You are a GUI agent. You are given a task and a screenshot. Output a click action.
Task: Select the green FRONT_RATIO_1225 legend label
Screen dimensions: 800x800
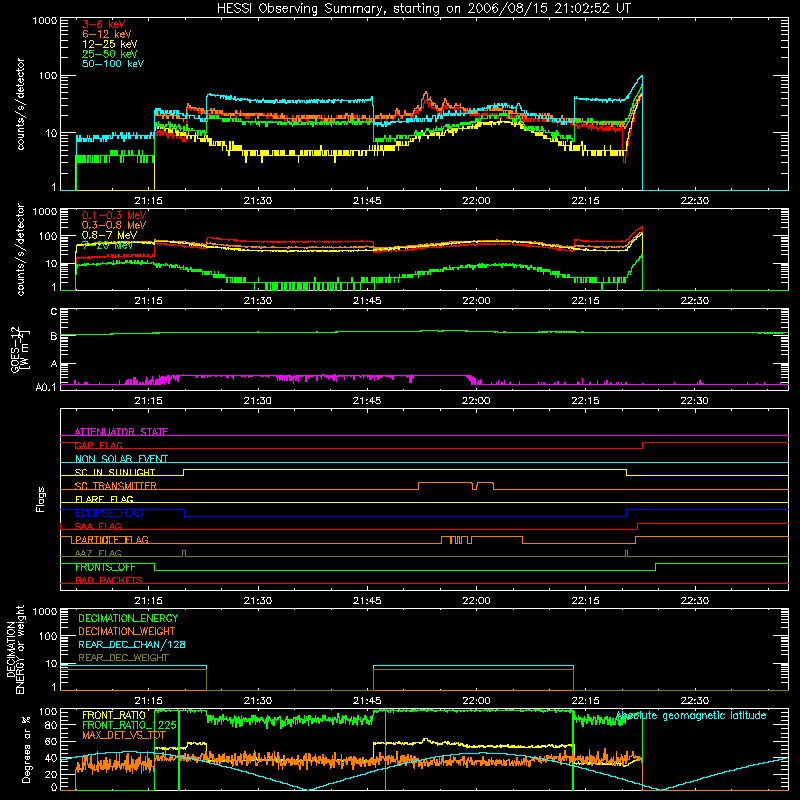[129, 726]
